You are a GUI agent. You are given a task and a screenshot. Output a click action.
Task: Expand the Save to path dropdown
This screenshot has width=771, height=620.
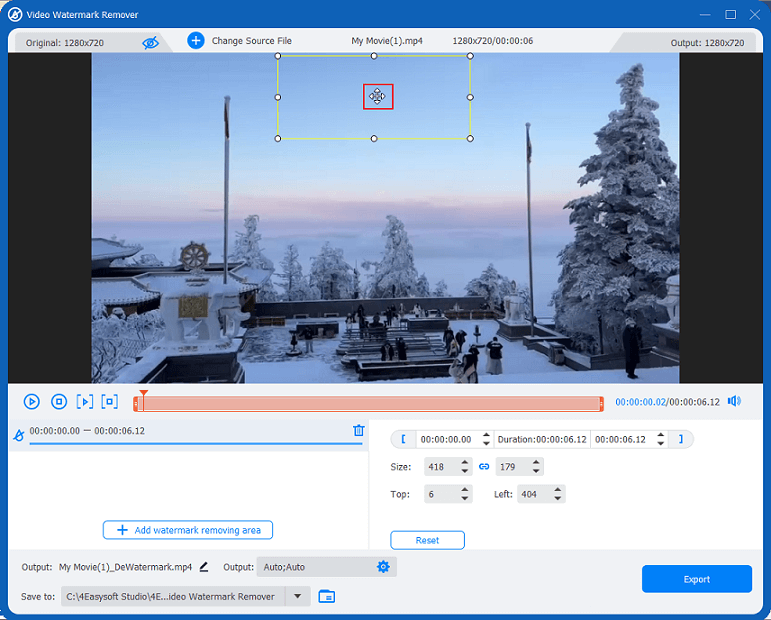click(297, 596)
